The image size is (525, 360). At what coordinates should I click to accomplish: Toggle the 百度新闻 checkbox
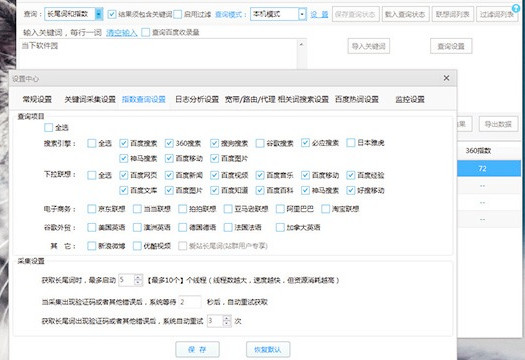coord(169,175)
